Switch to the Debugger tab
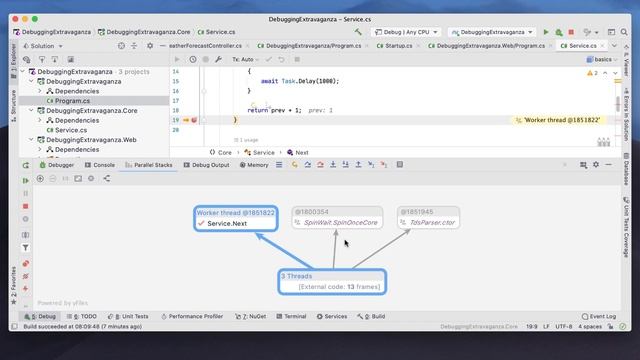640x360 pixels. pos(57,165)
